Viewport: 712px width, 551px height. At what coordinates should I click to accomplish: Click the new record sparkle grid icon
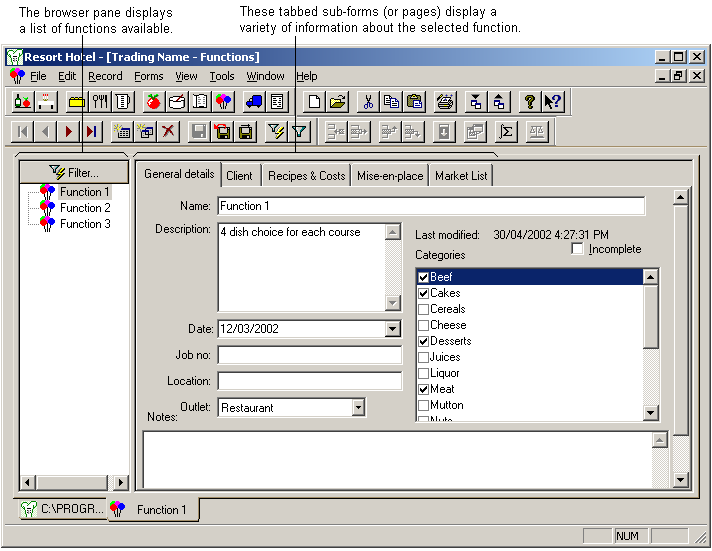pyautogui.click(x=122, y=132)
